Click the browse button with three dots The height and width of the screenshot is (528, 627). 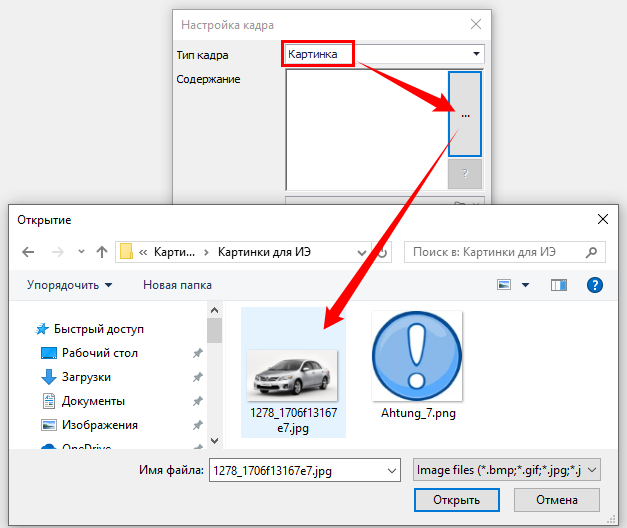tap(465, 114)
